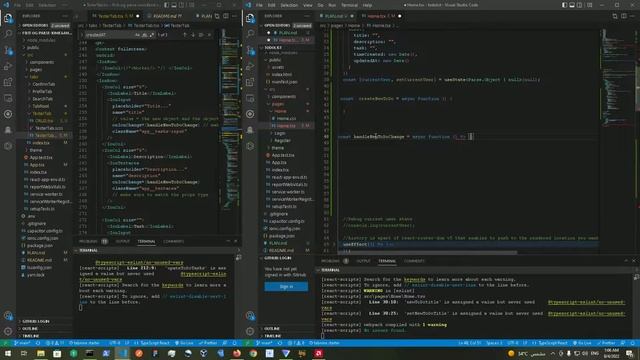640x360 pixels.
Task: Open Remote Explorer in left VS Code window
Action: 8,98
